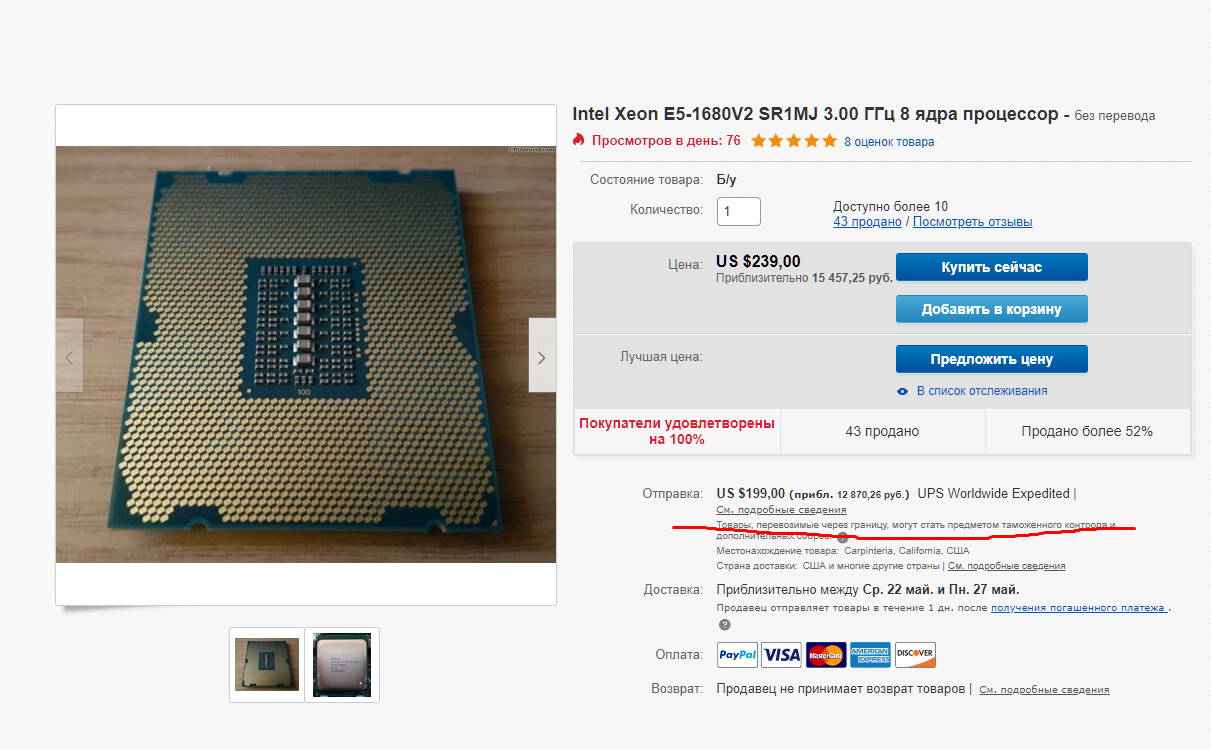
Task: Click the five-star rating icons
Action: (794, 141)
